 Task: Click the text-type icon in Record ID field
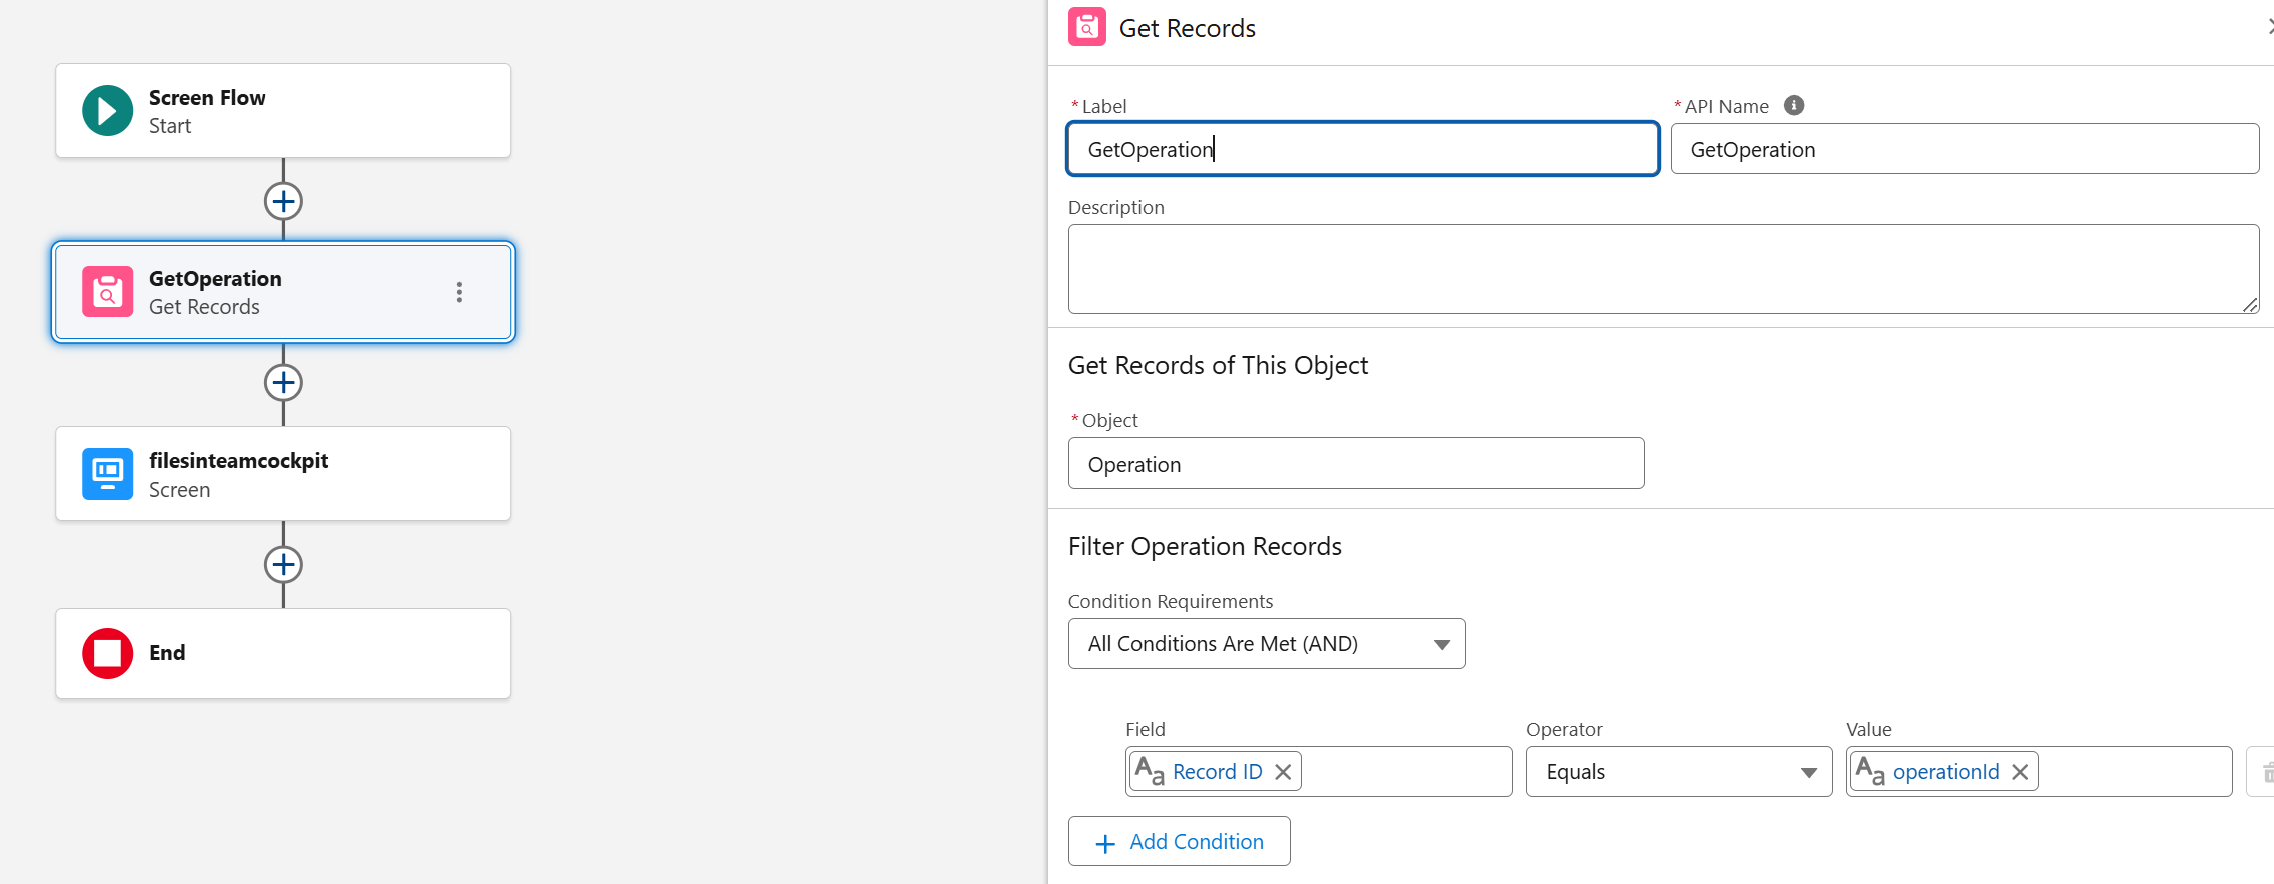pyautogui.click(x=1150, y=771)
